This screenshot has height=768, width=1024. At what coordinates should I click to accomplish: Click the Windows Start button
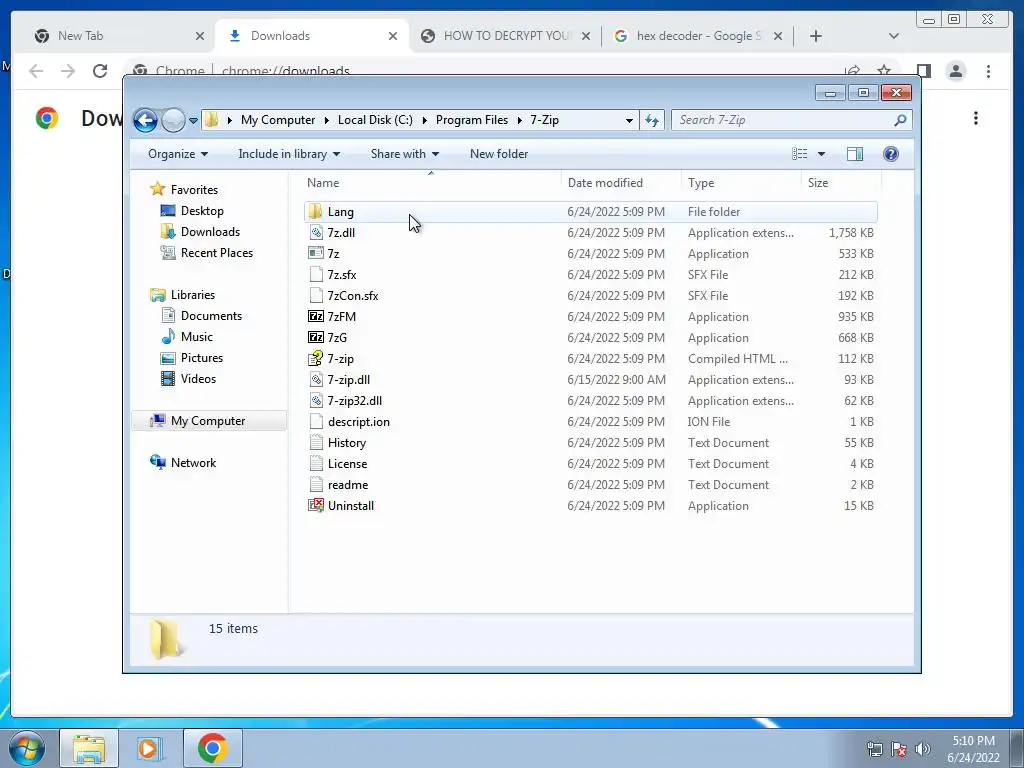click(27, 748)
